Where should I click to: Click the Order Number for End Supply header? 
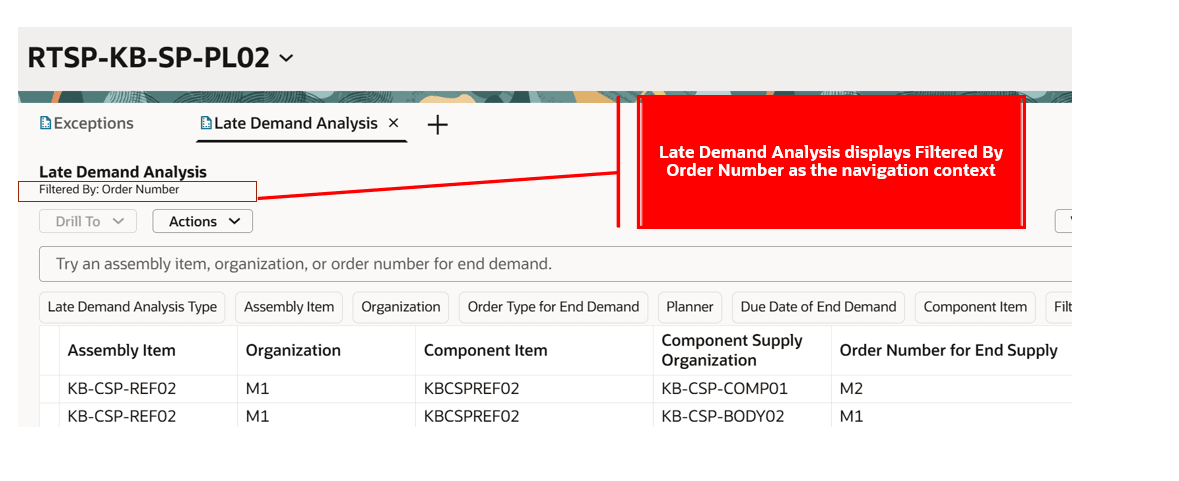pos(951,350)
